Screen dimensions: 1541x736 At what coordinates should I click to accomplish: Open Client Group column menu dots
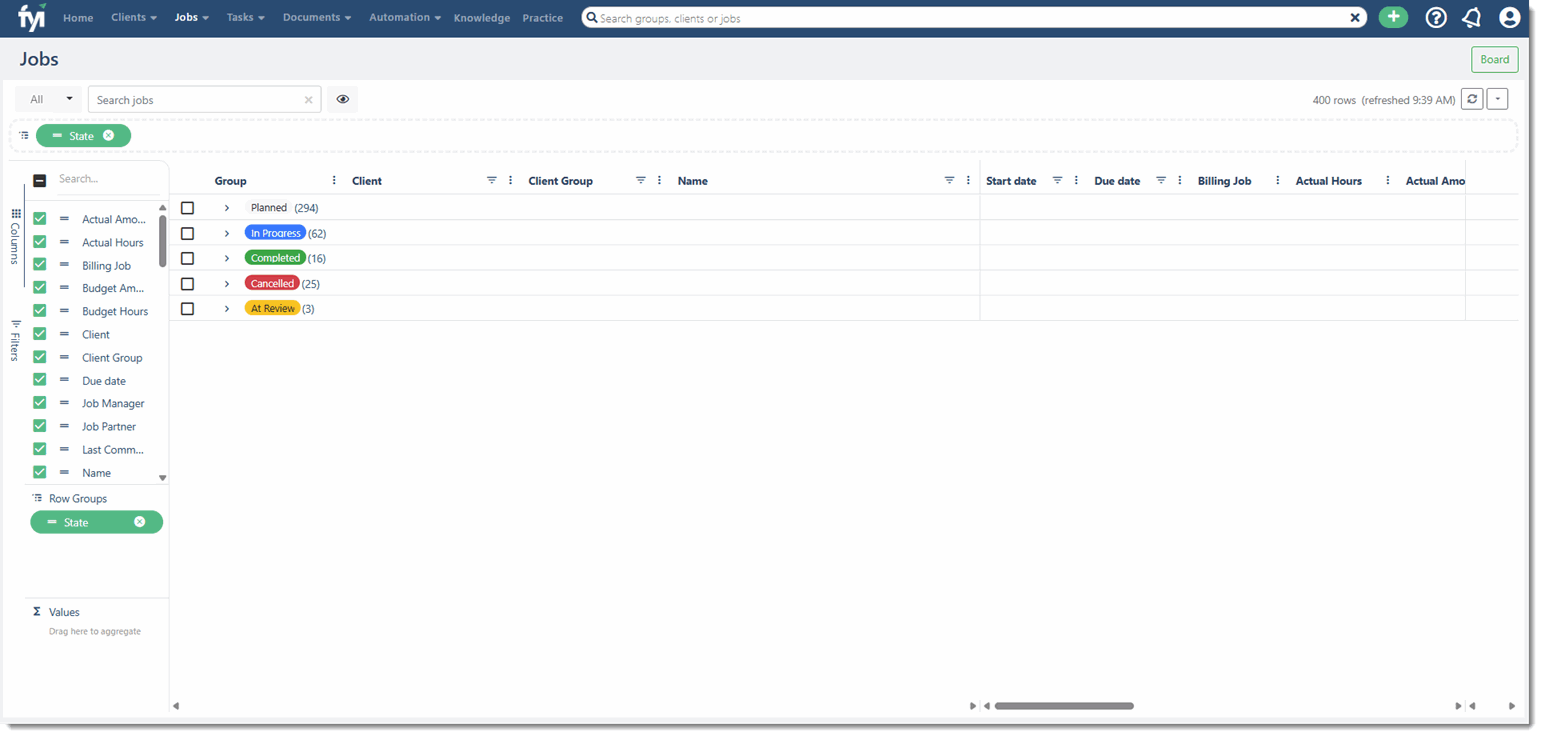point(660,181)
